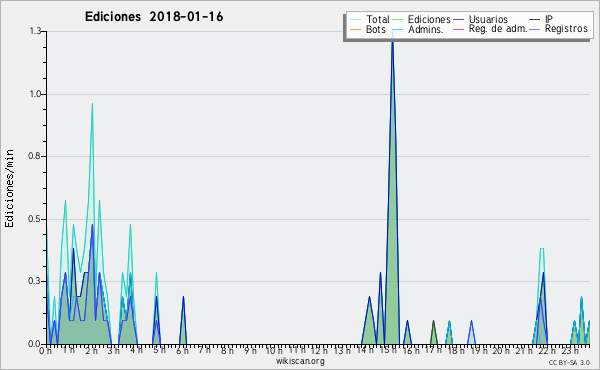Image resolution: width=600 pixels, height=370 pixels.
Task: Click the Admins. legend entry
Action: click(x=418, y=29)
